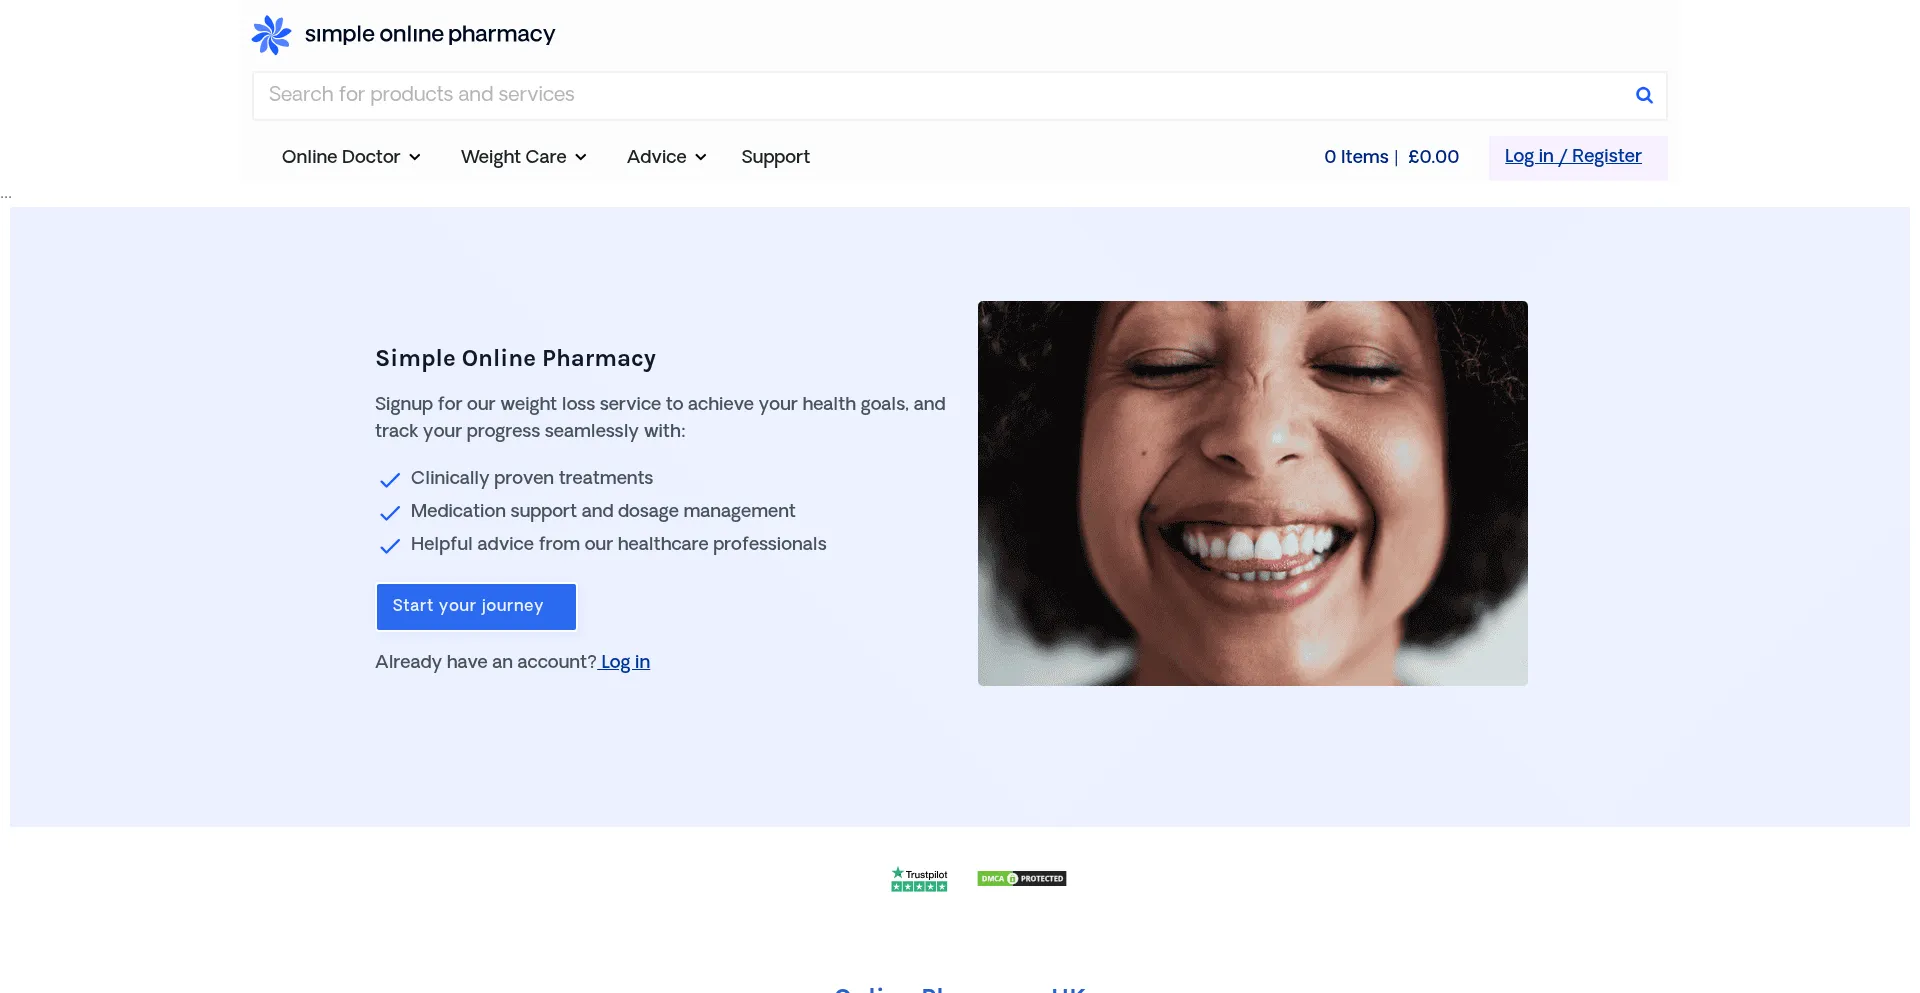Click the Simple Online Pharmacy heading

pyautogui.click(x=516, y=358)
